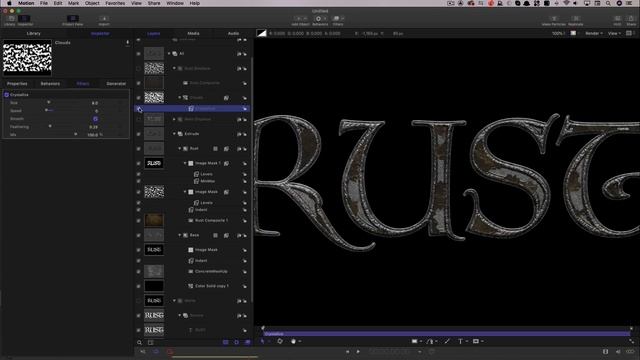Toggle visibility of the Rust layer
This screenshot has width=640, height=360.
coord(138,149)
